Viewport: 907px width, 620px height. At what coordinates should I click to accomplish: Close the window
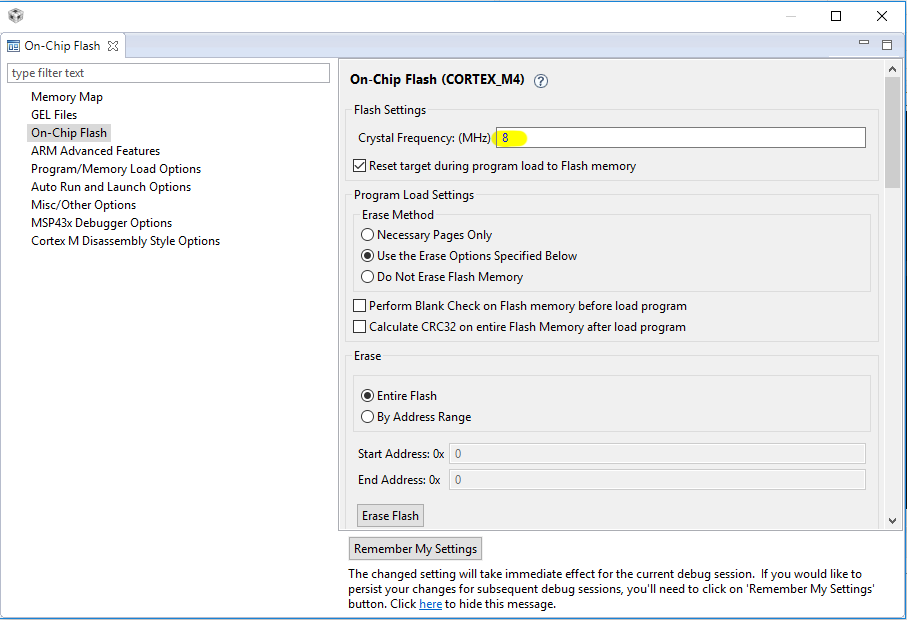882,16
